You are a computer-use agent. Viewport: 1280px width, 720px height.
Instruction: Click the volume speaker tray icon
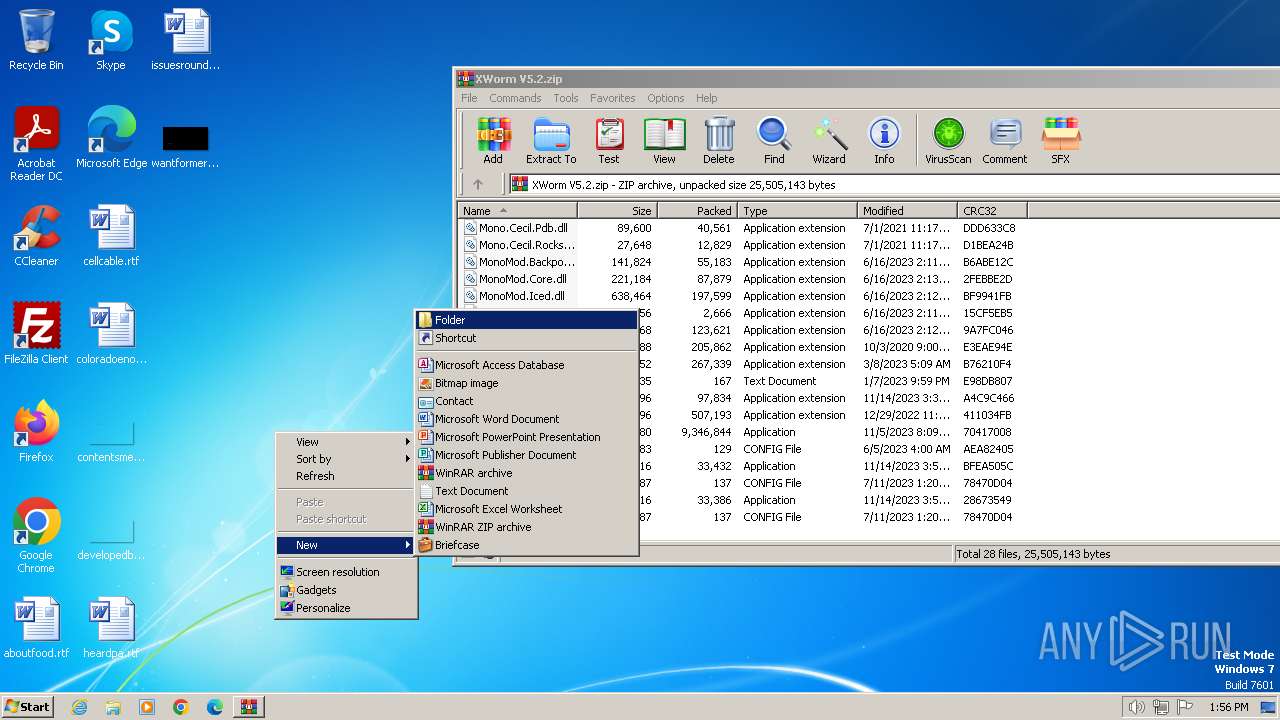1136,707
